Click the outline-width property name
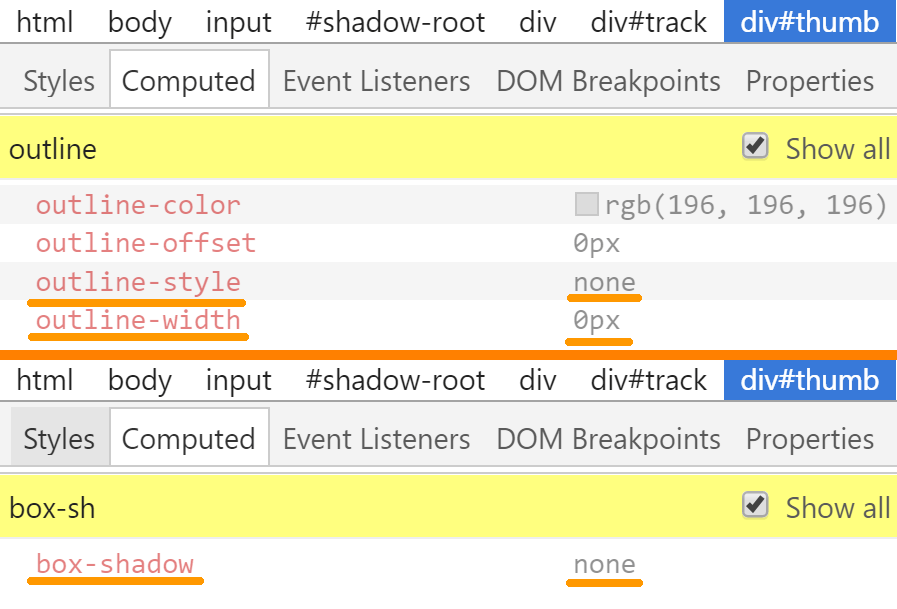This screenshot has height=609, width=897. tap(138, 320)
